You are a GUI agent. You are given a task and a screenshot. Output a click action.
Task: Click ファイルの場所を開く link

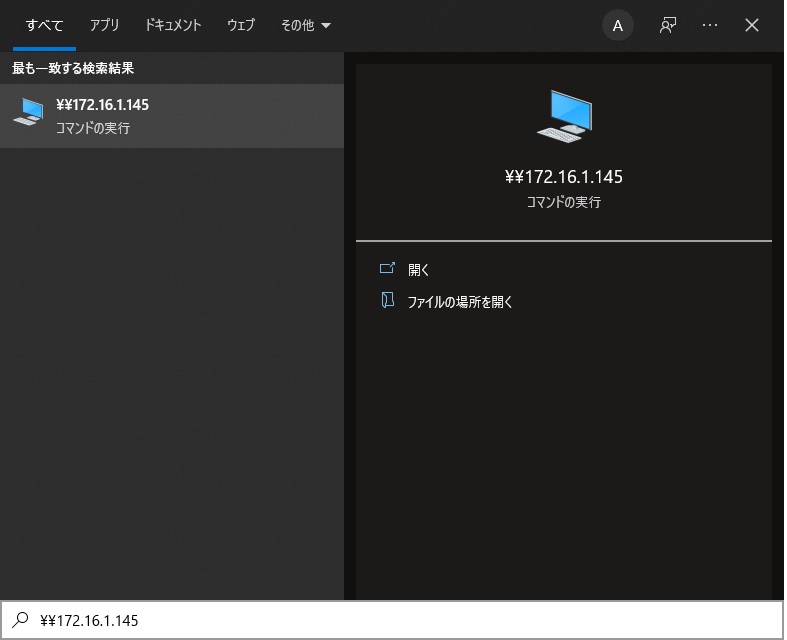pyautogui.click(x=460, y=302)
